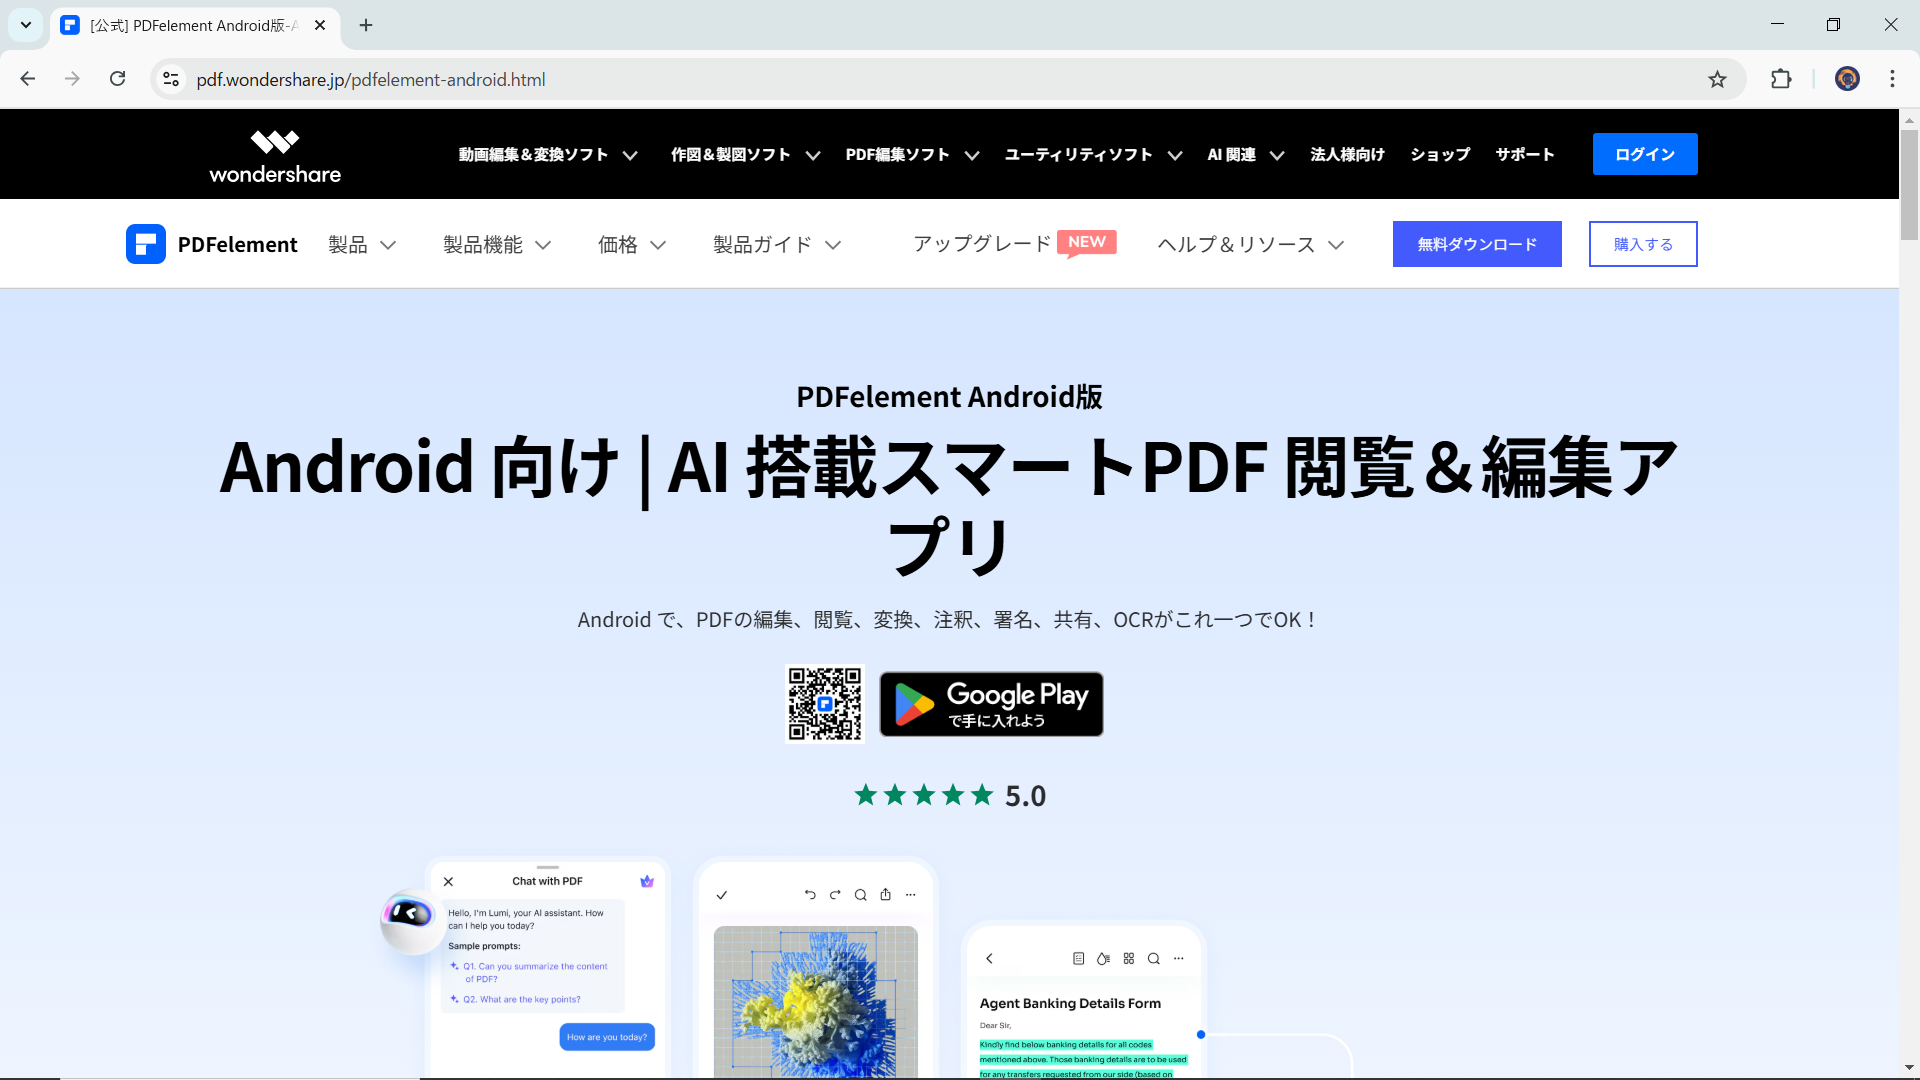The image size is (1920, 1080).
Task: Open ショップ link
Action: coord(1440,155)
